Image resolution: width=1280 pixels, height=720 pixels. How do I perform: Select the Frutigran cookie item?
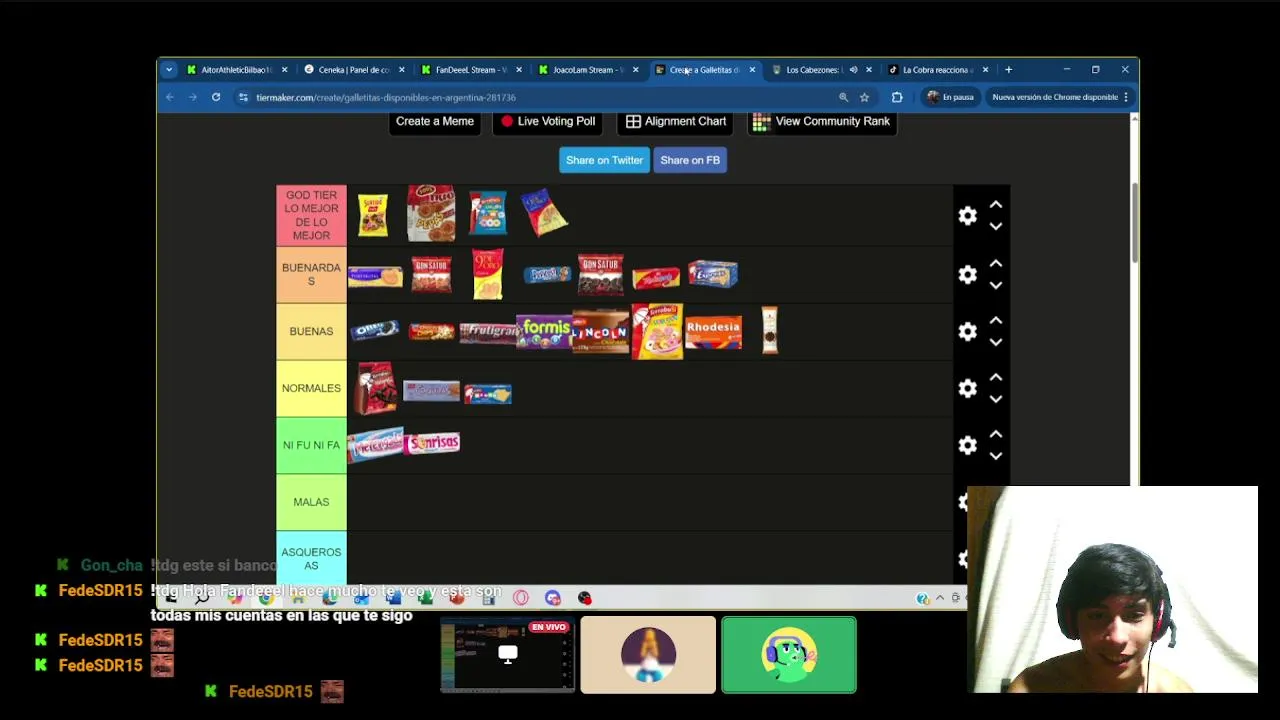(488, 332)
